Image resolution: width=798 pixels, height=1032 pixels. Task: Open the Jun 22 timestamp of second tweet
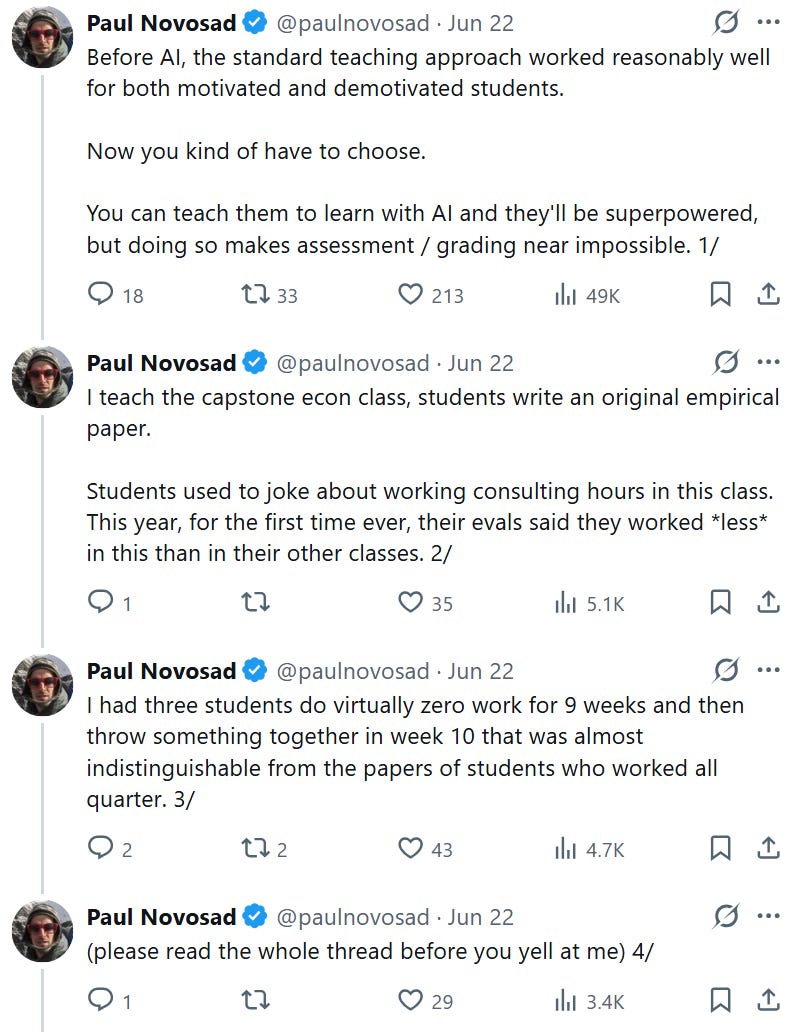(x=481, y=363)
